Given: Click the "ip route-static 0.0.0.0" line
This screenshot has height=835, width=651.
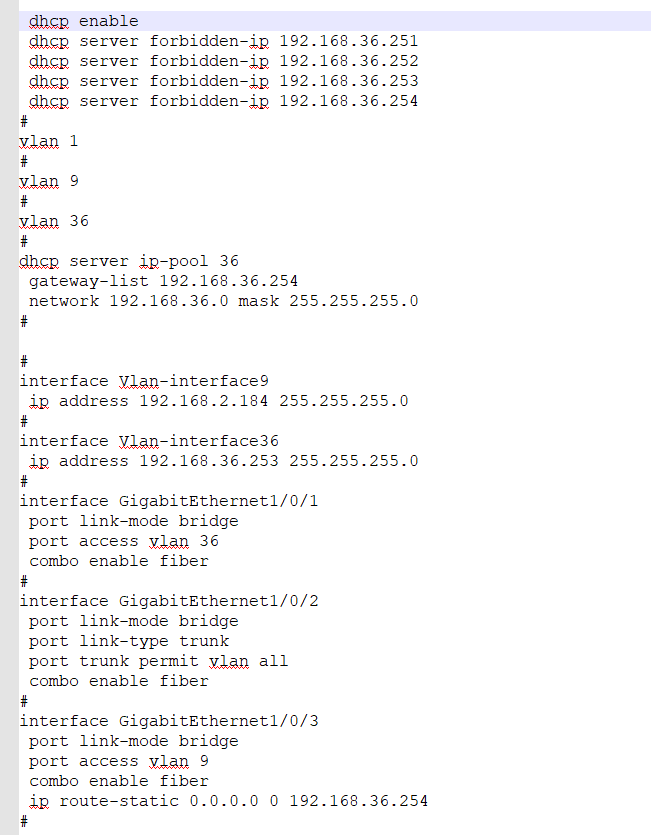Looking at the screenshot, I should (x=228, y=801).
